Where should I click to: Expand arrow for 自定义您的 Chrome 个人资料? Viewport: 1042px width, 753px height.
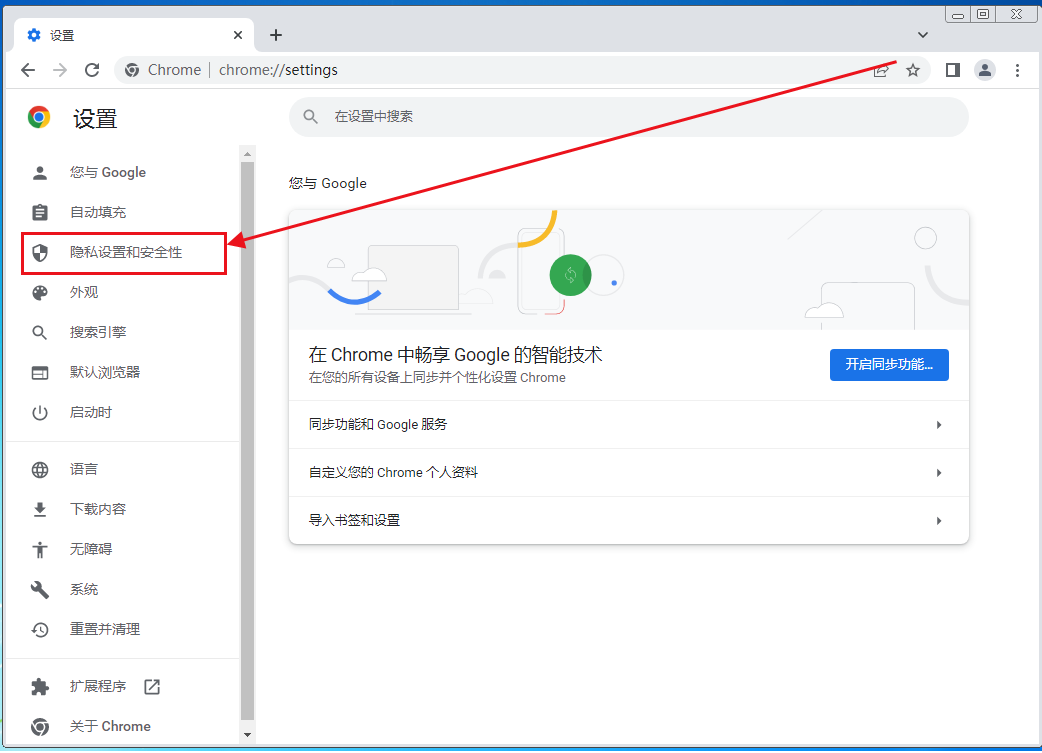coord(939,473)
